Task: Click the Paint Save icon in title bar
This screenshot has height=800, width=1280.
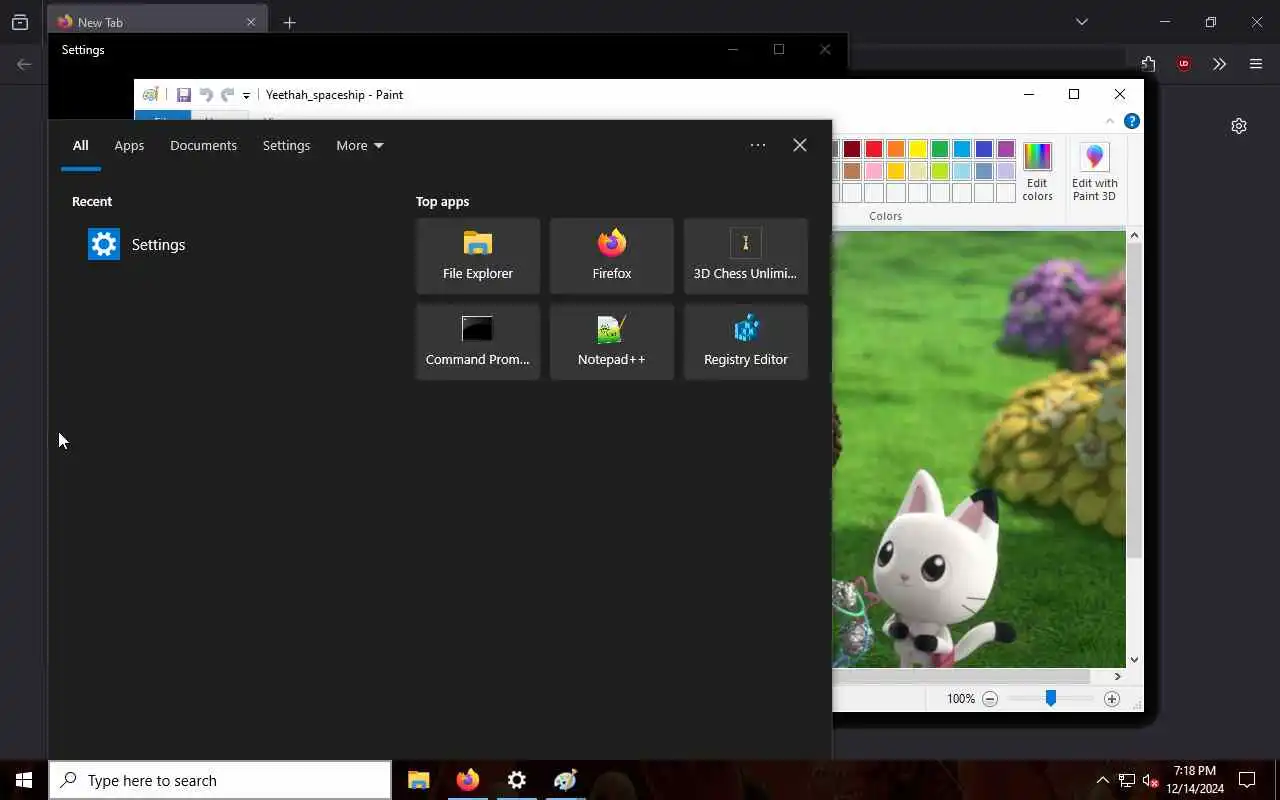Action: [x=184, y=95]
